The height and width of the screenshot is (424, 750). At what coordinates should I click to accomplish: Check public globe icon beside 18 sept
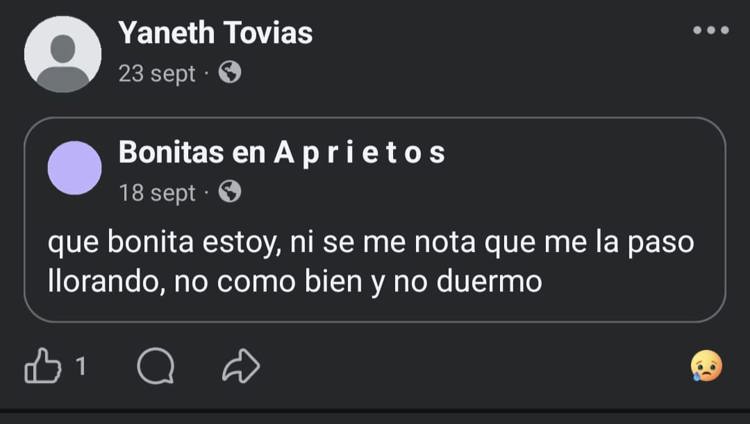[x=230, y=192]
